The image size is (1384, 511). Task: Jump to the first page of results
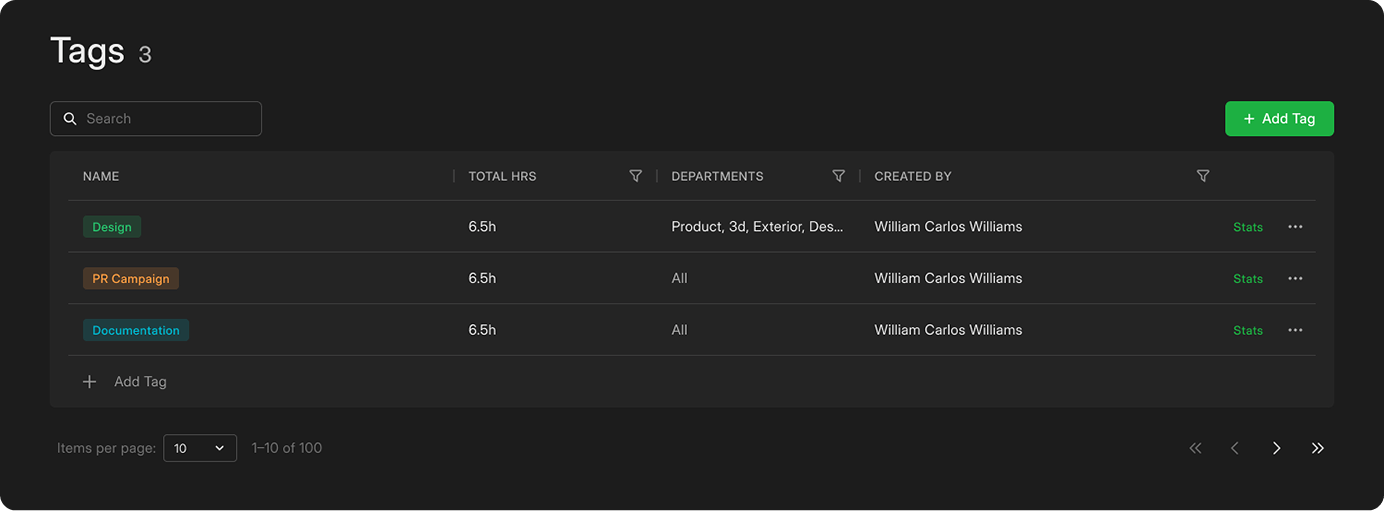1195,448
